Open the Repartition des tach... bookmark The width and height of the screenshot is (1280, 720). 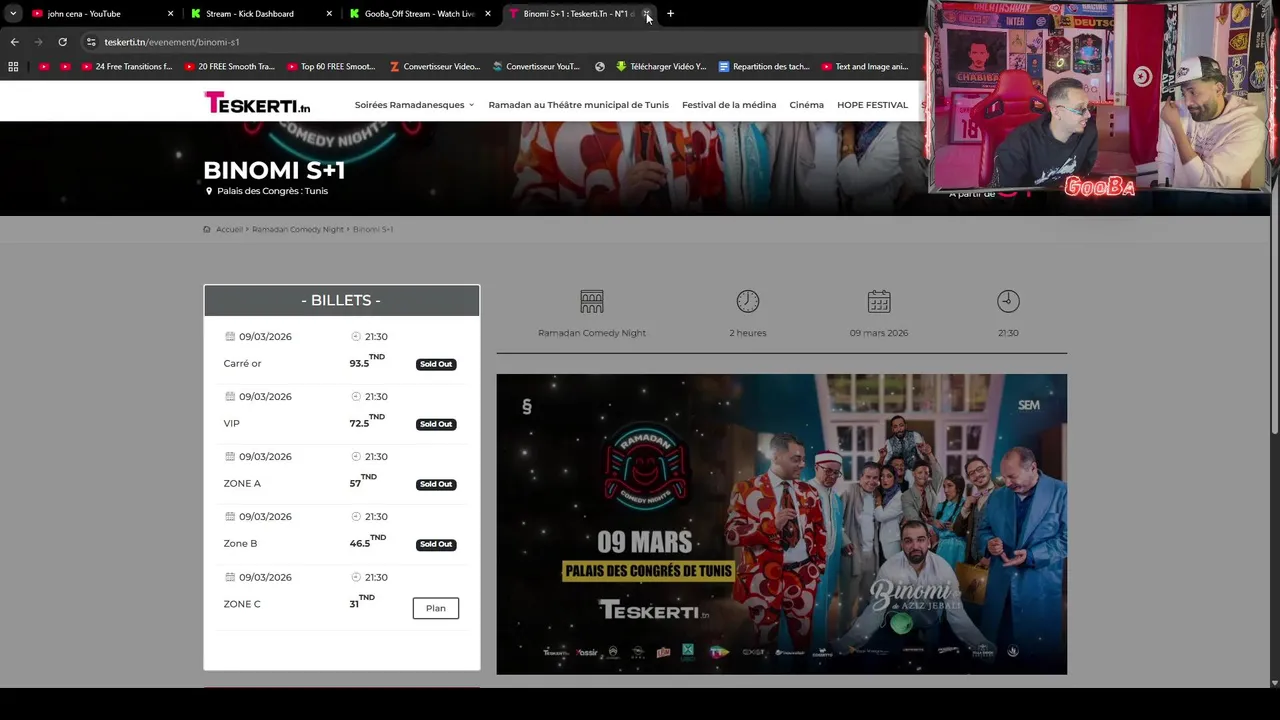pos(764,67)
